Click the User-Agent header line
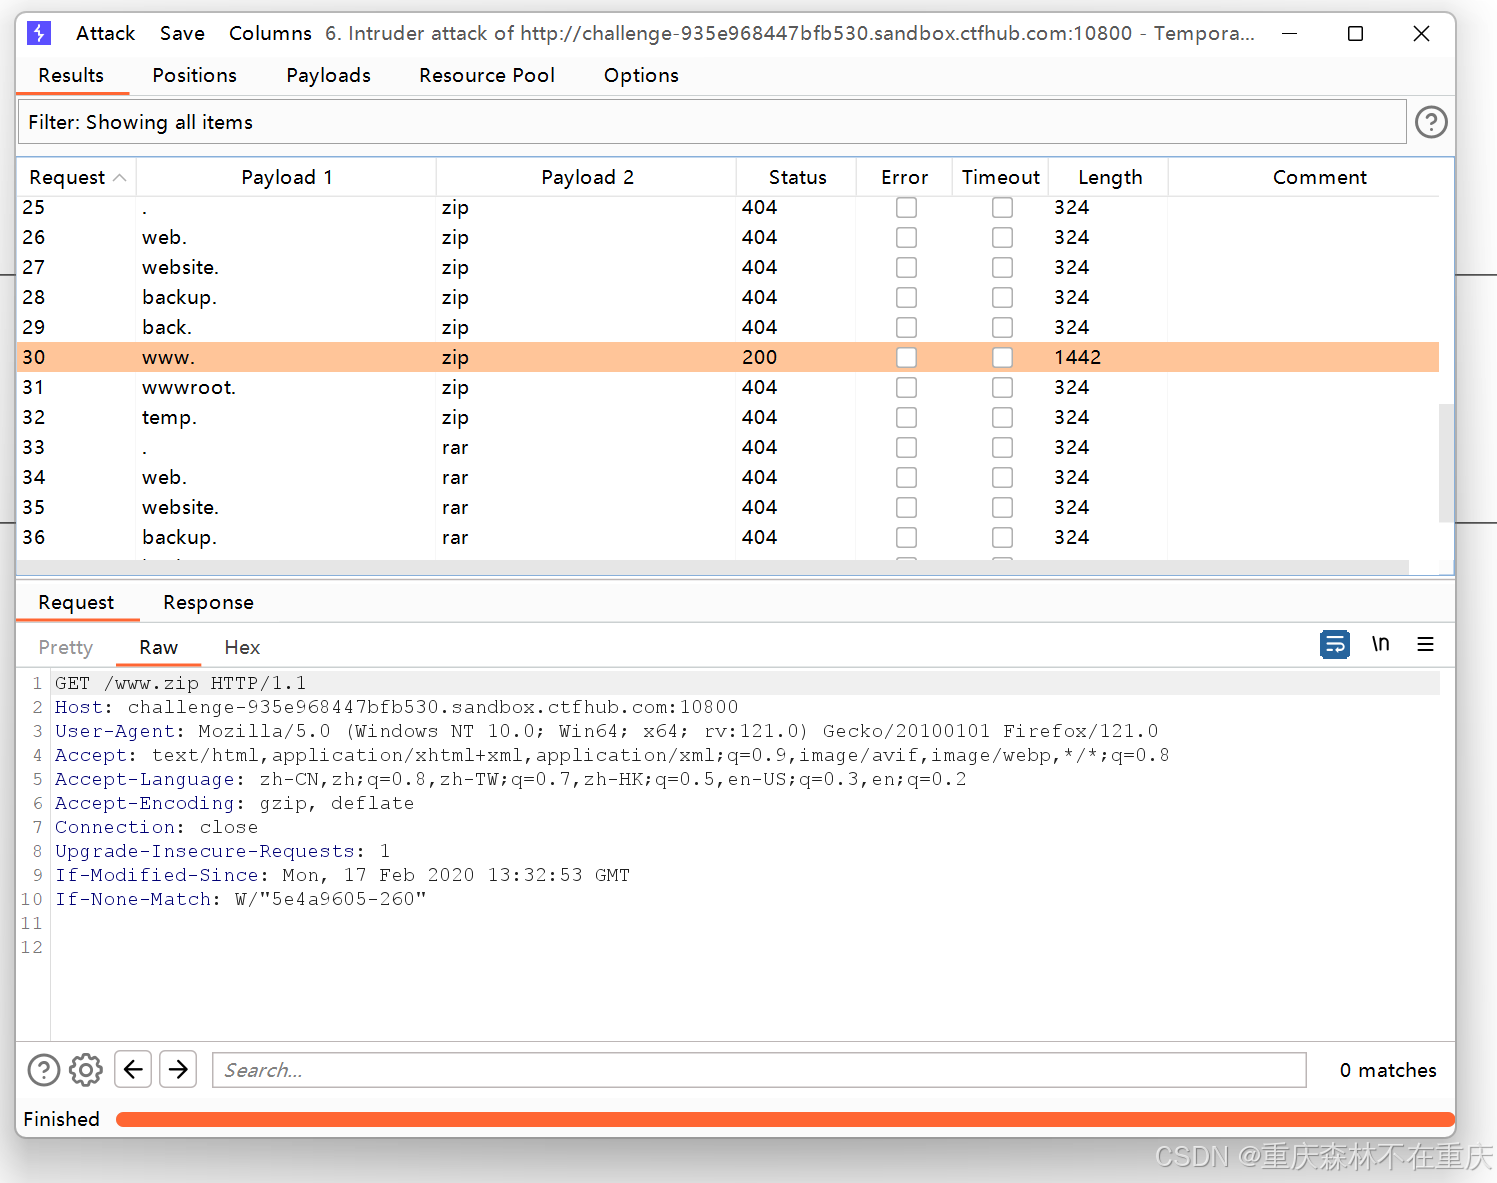1497x1183 pixels. click(x=606, y=731)
